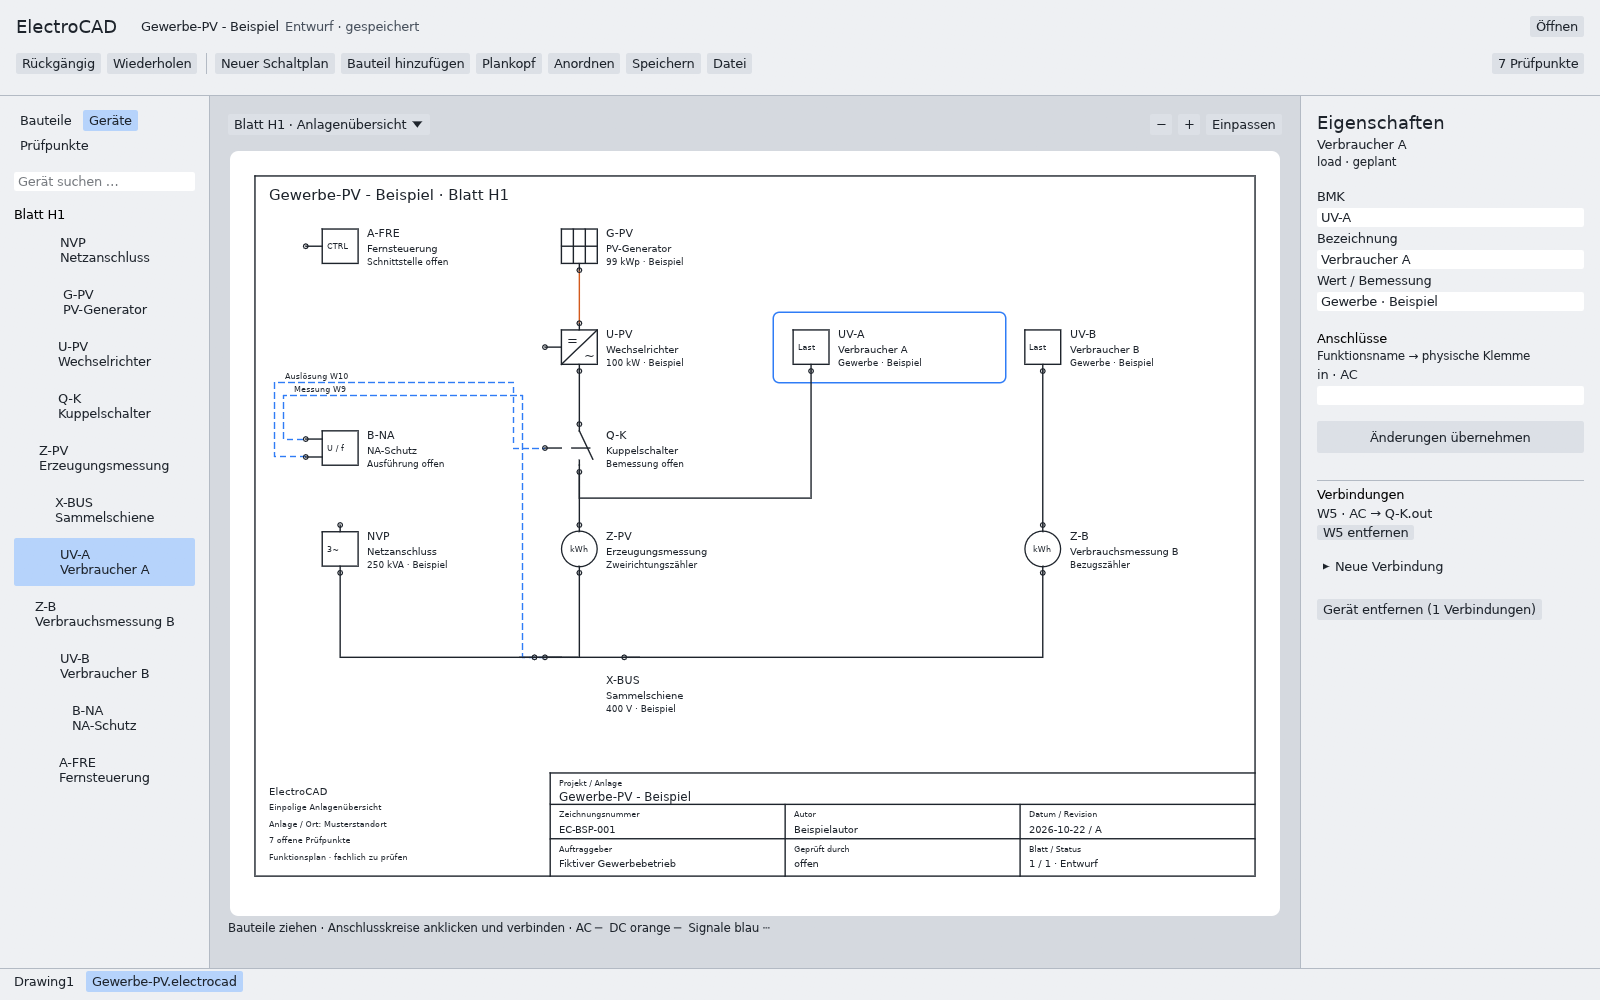This screenshot has height=1000, width=1600.
Task: Click the X-BUS busbar connection node
Action: pos(624,657)
